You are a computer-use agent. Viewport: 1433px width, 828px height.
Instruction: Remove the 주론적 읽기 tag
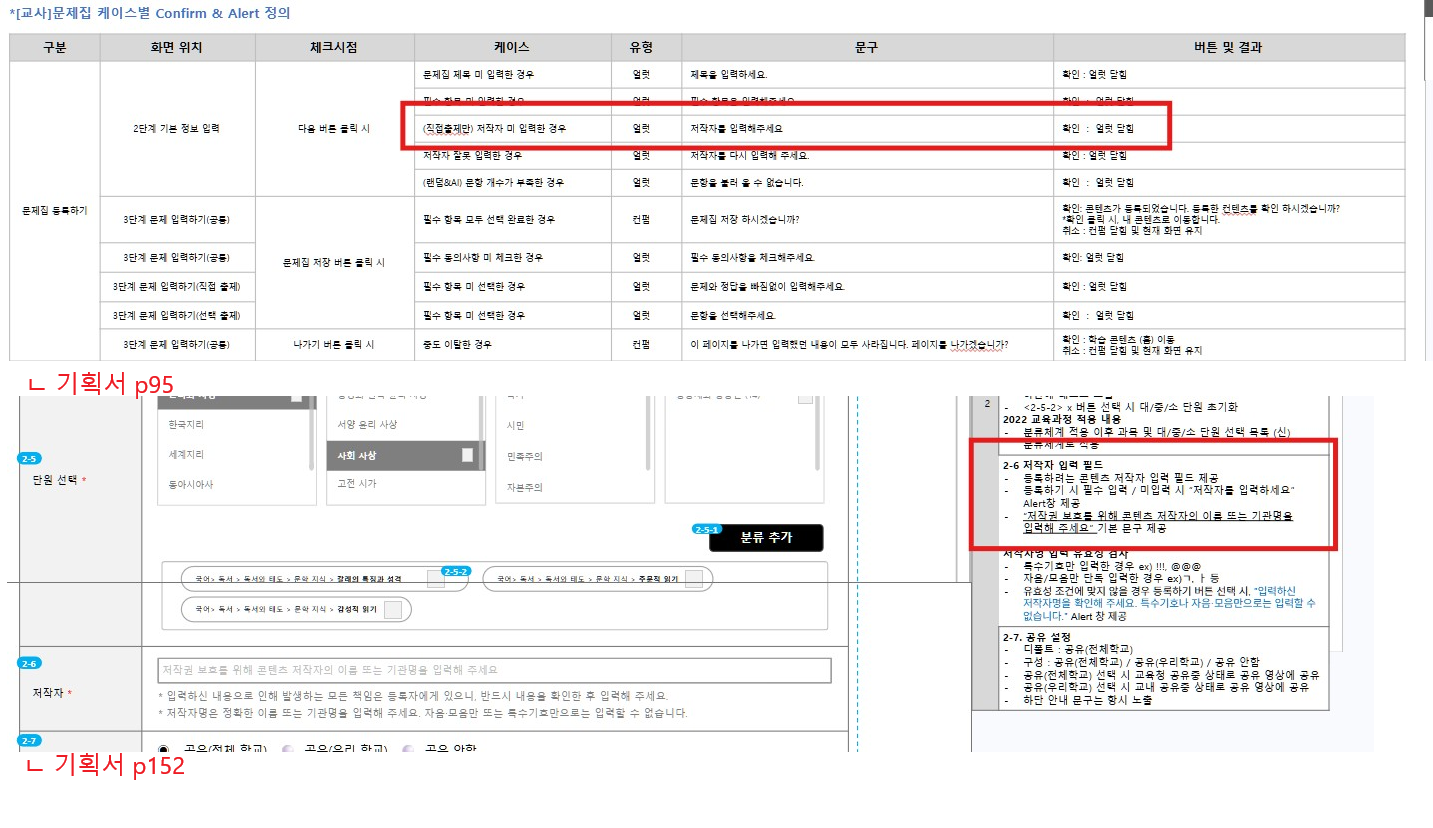(694, 579)
